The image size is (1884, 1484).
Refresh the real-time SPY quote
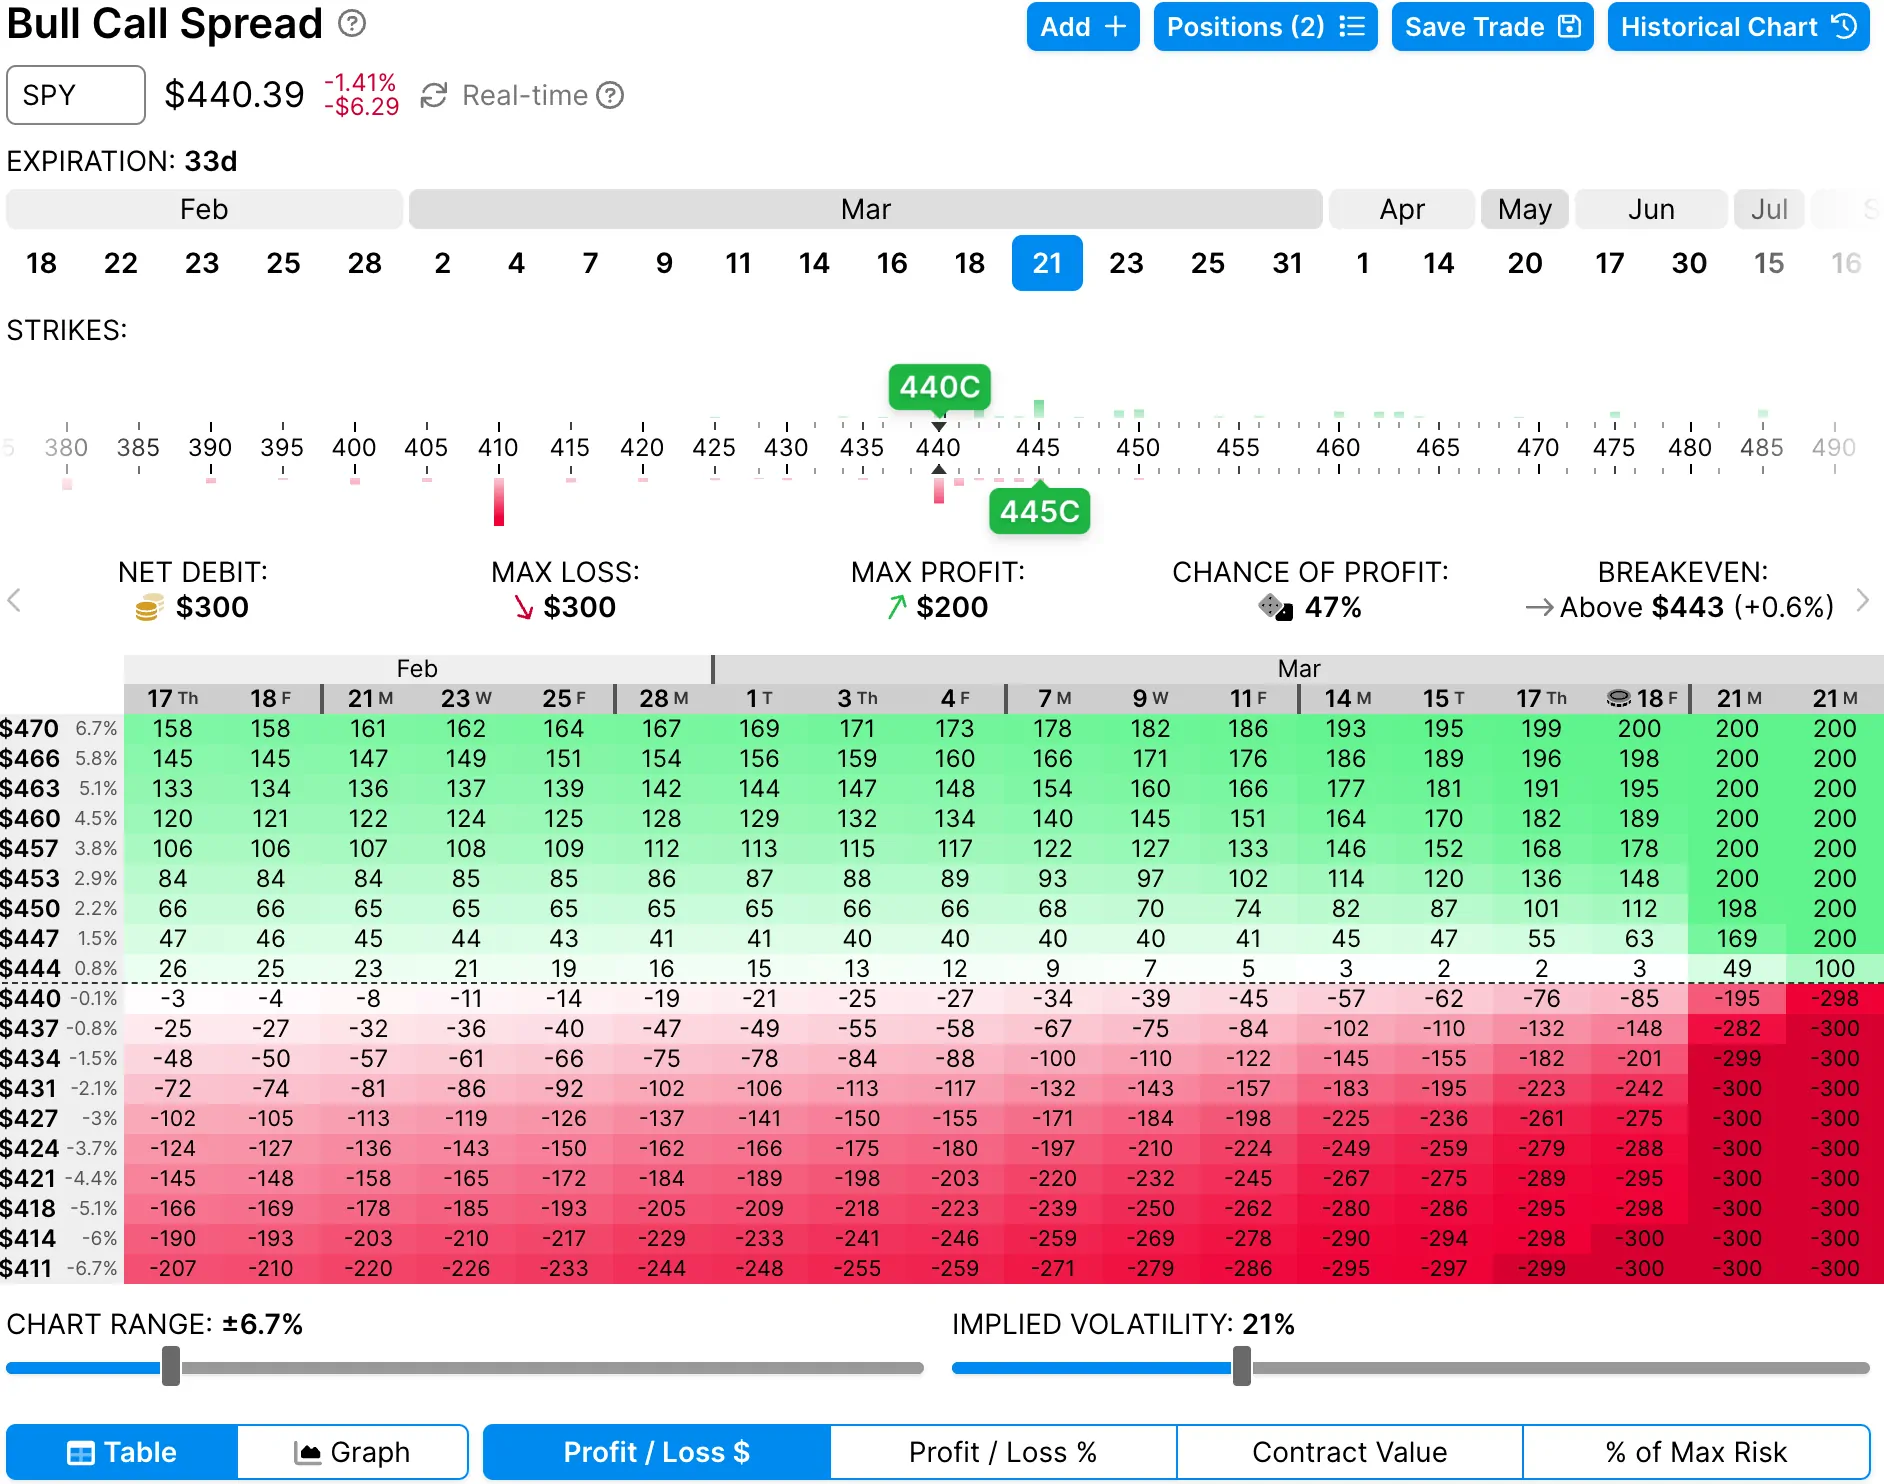432,95
